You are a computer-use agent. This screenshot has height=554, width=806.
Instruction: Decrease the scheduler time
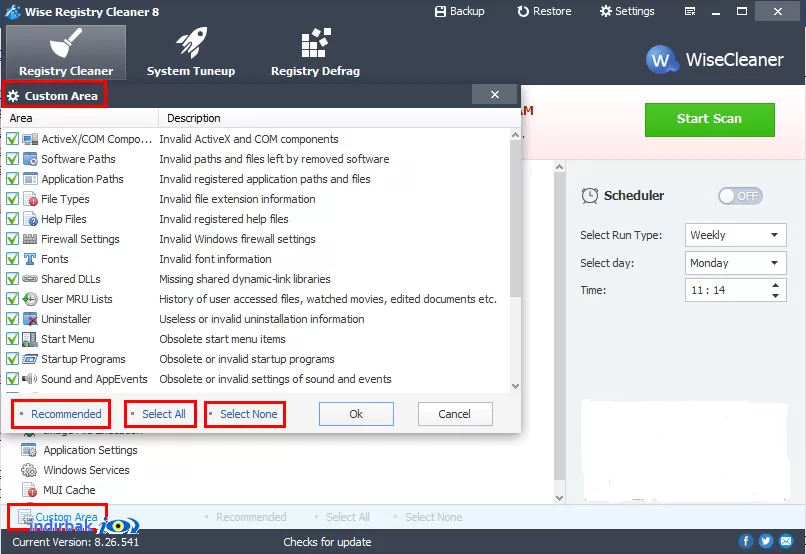(x=776, y=296)
